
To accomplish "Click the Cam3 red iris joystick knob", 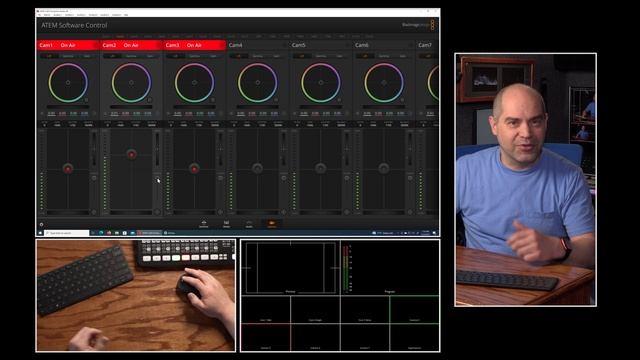I will click(194, 168).
